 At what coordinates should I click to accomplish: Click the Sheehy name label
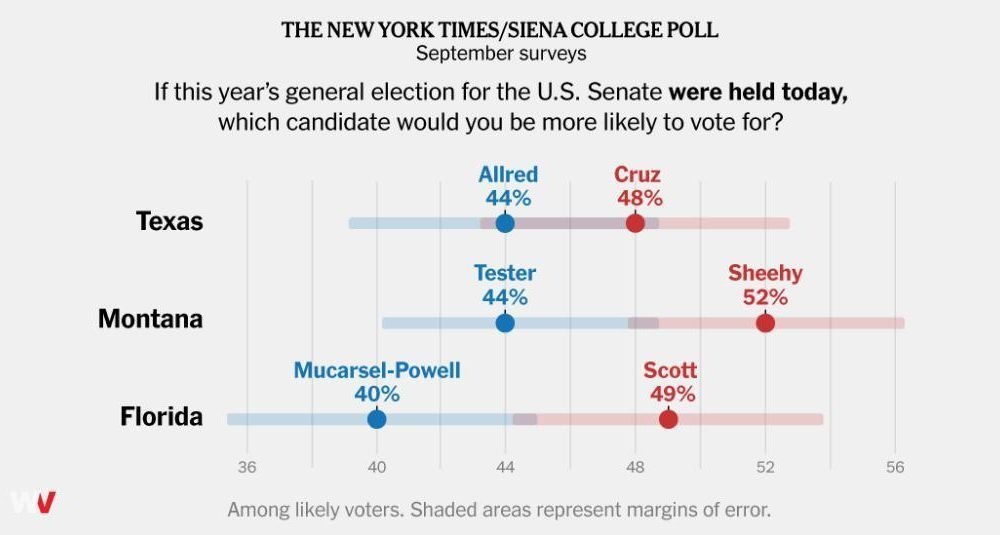pos(765,273)
